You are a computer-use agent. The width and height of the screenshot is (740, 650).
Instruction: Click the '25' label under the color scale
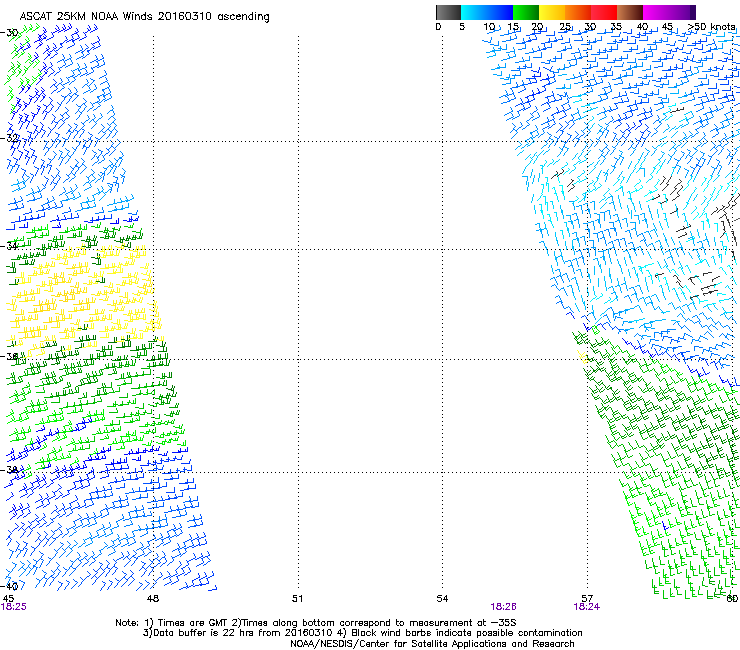click(565, 27)
